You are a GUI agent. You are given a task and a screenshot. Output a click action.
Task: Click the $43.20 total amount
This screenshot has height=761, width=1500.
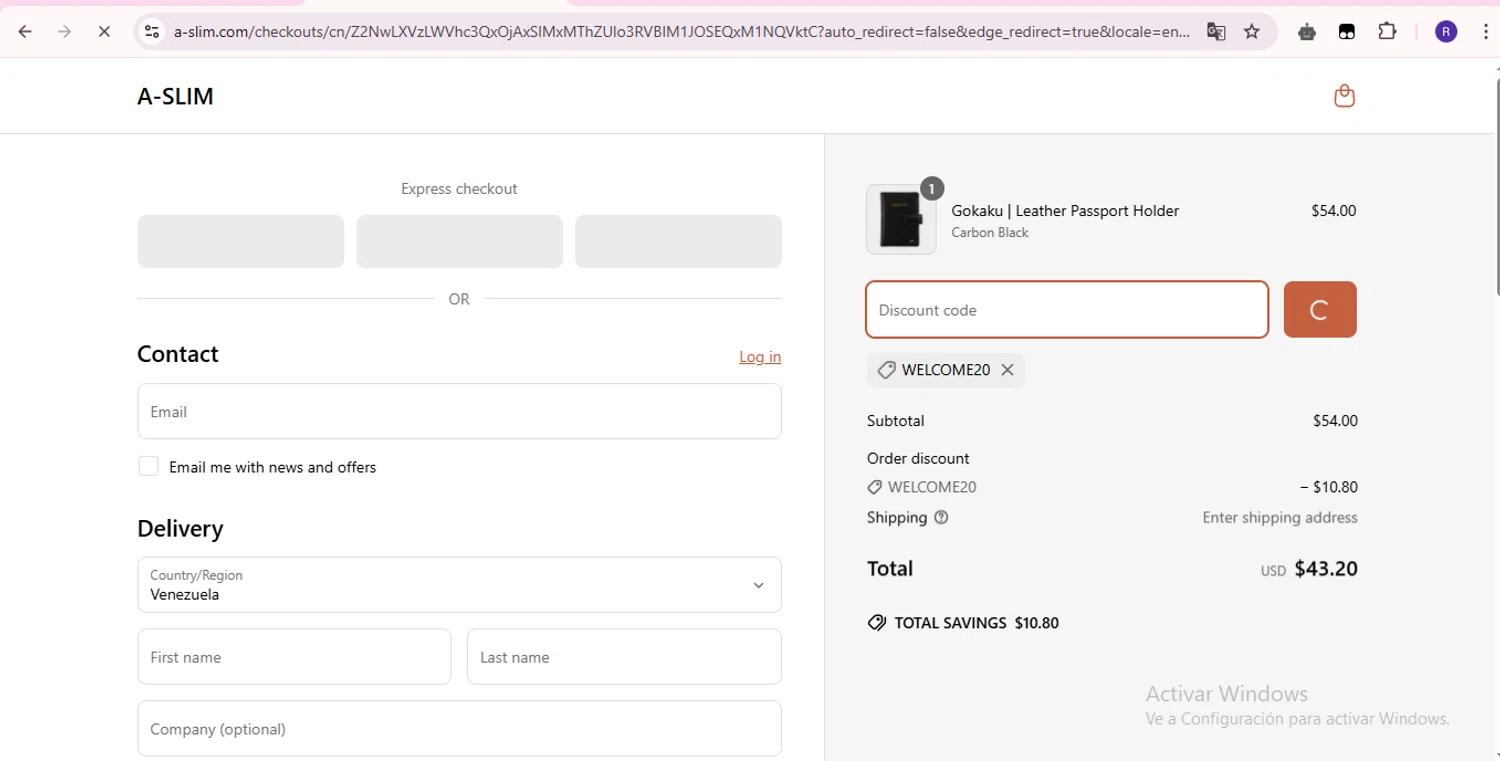tap(1326, 569)
